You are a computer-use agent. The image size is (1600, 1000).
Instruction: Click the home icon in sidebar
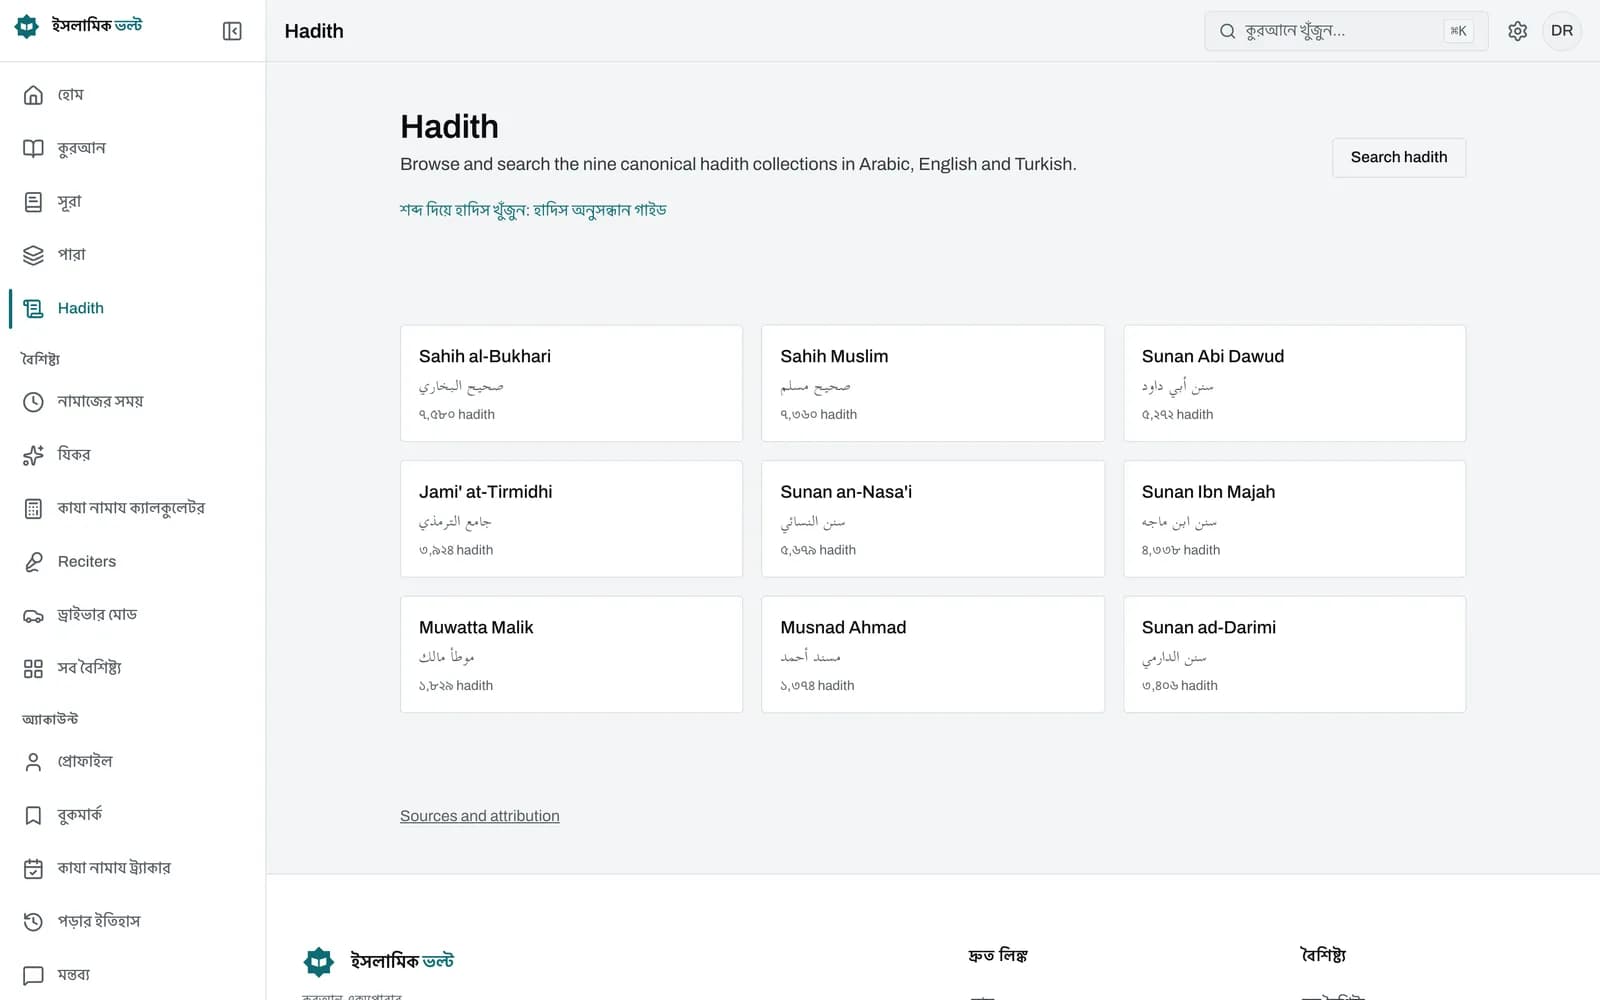click(x=33, y=95)
